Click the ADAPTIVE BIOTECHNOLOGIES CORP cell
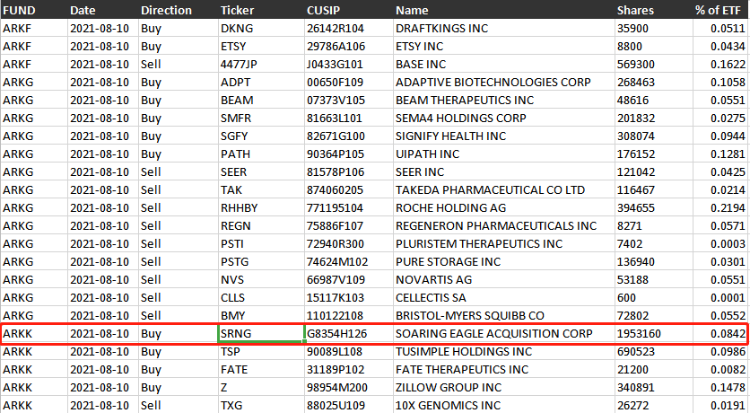The image size is (750, 413). (x=490, y=82)
